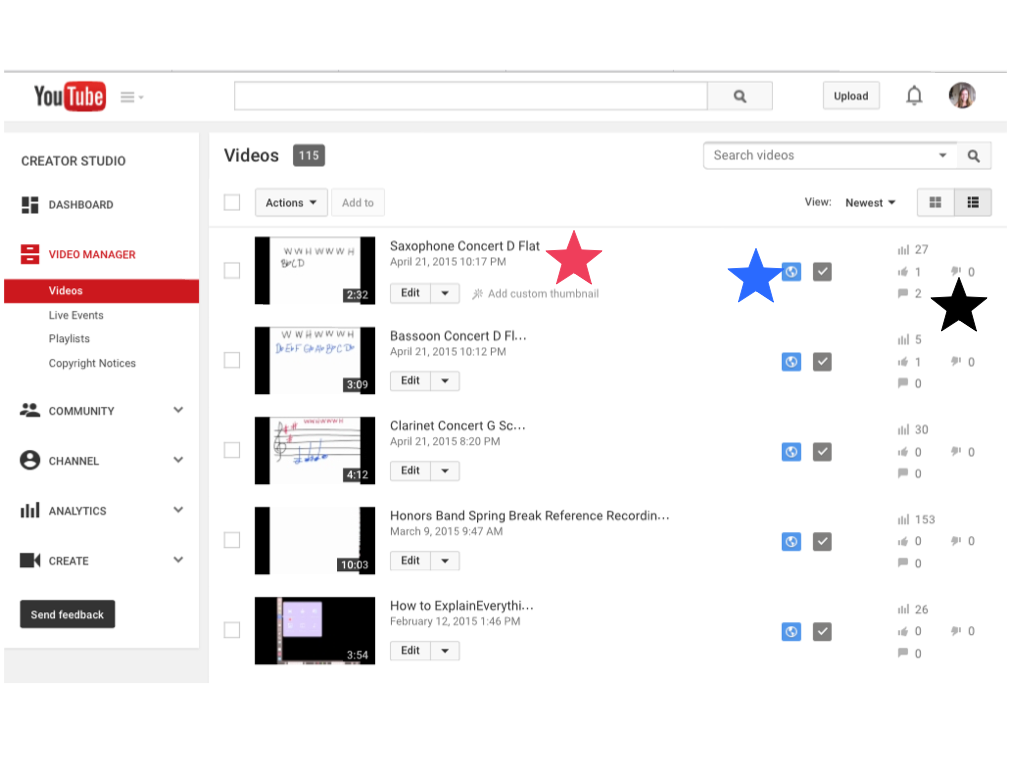Switch to list view layout
The image size is (1024, 768).
[973, 202]
